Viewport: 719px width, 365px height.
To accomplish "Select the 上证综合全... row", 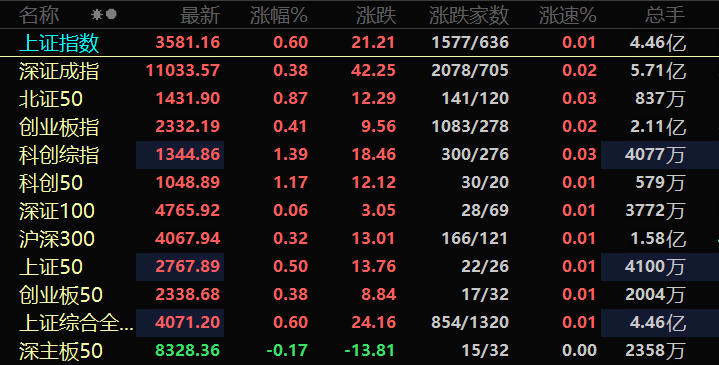I will click(360, 322).
